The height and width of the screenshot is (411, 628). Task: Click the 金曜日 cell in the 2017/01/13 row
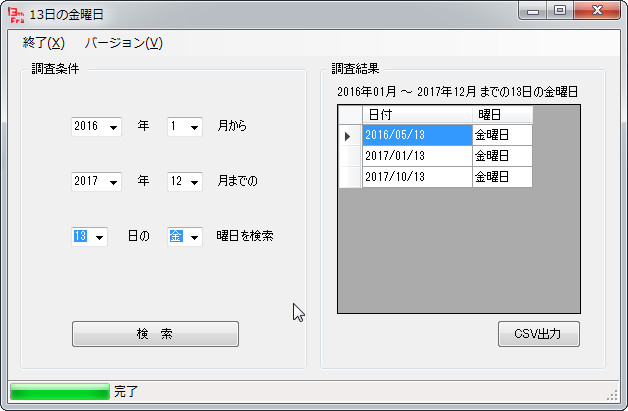pos(503,156)
